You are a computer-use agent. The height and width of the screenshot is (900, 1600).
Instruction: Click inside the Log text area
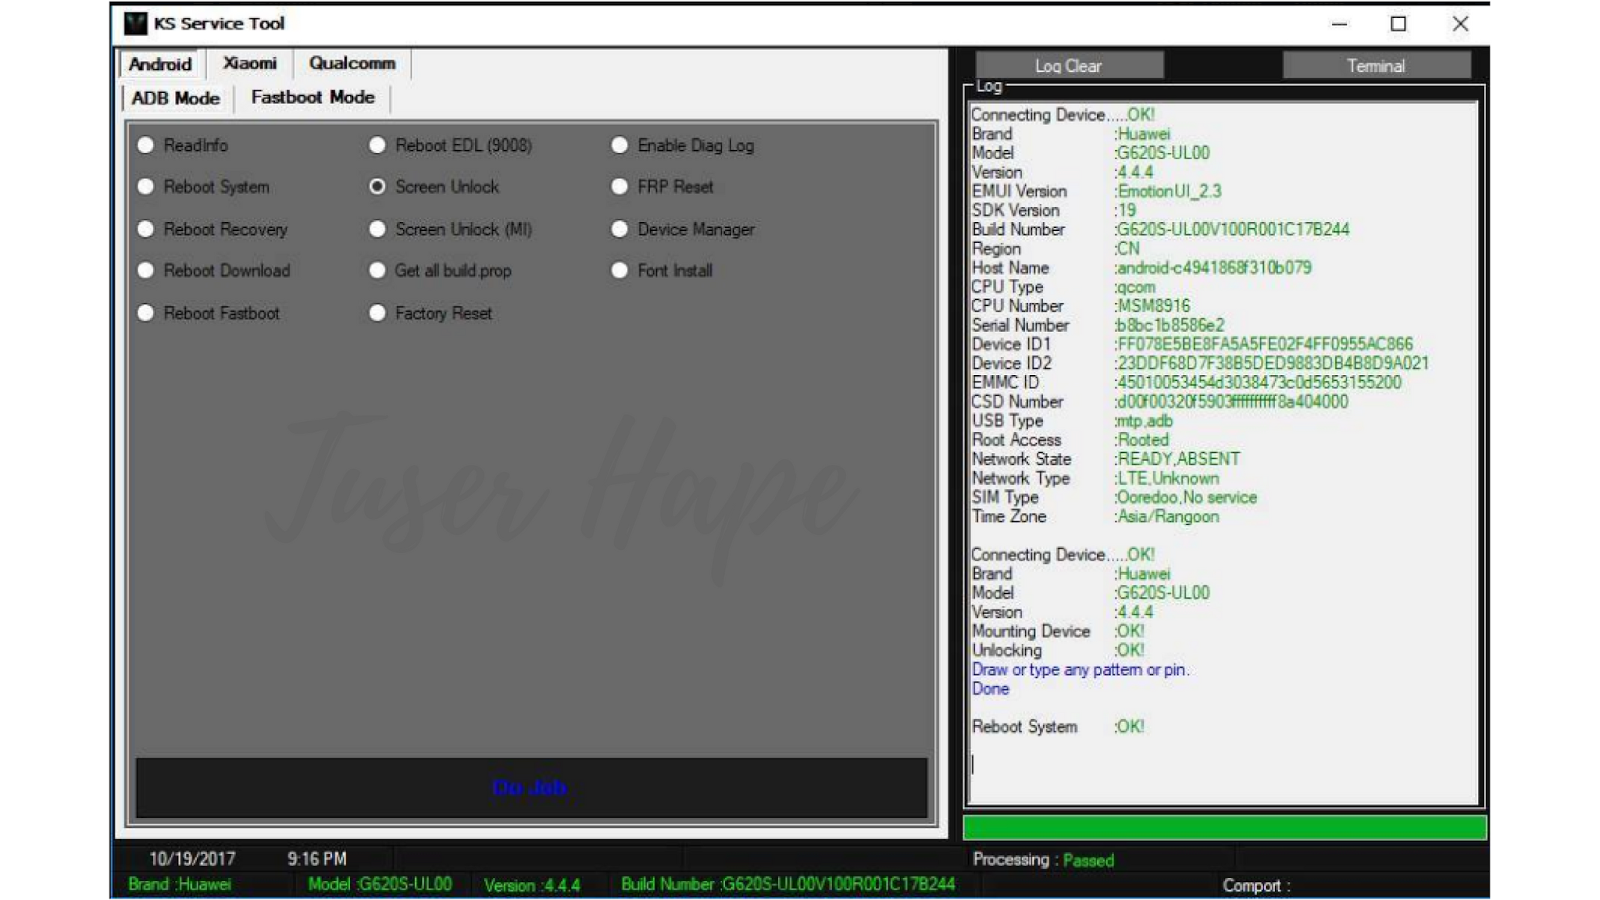(1224, 453)
